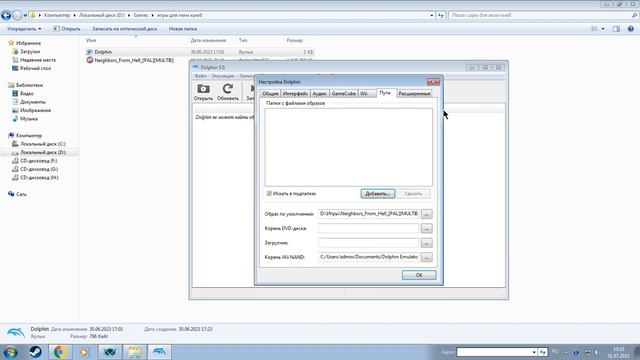Sort by the Имя column header

point(91,40)
